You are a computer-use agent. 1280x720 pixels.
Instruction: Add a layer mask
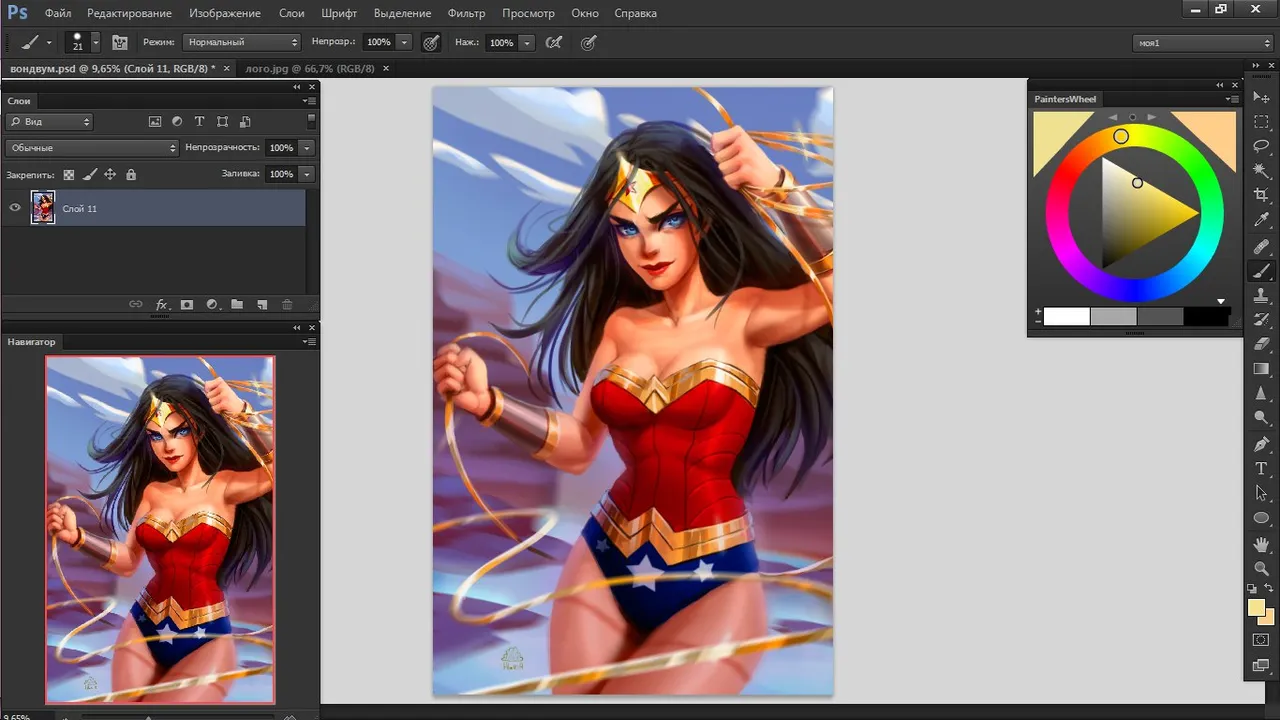pyautogui.click(x=187, y=304)
